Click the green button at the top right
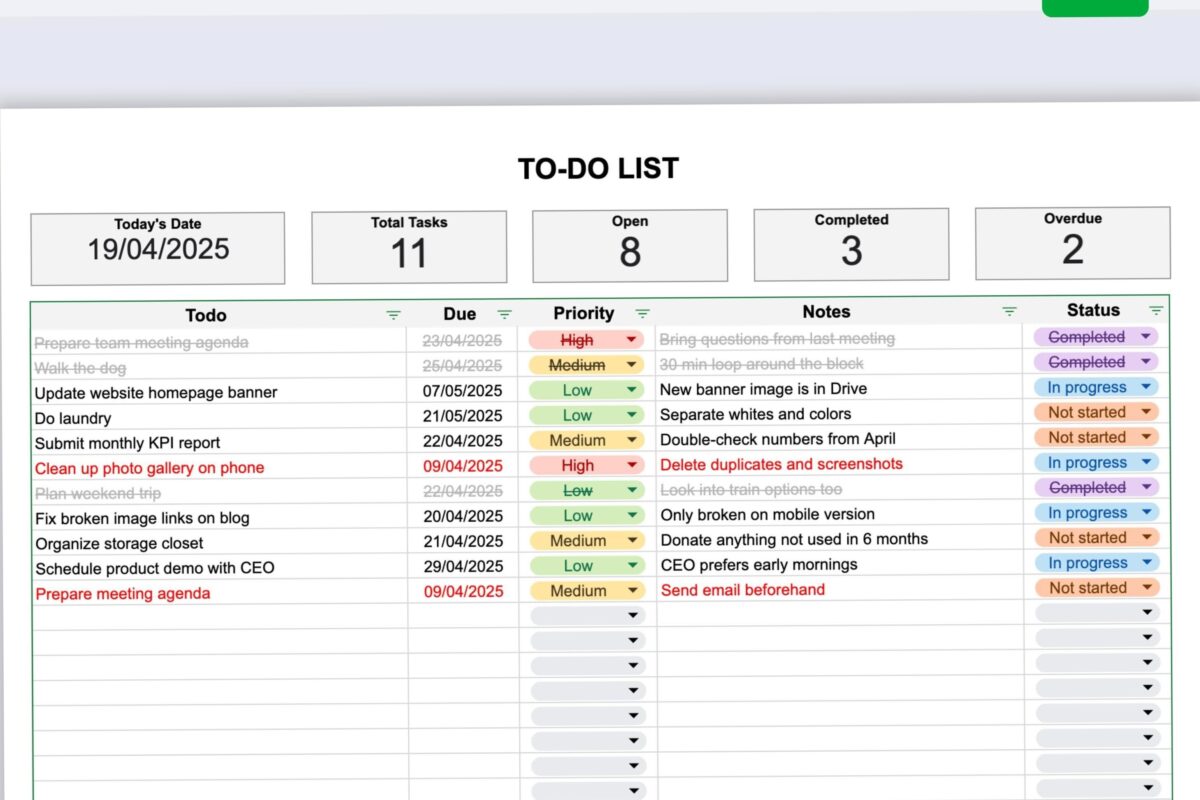1200x800 pixels. point(1094,6)
